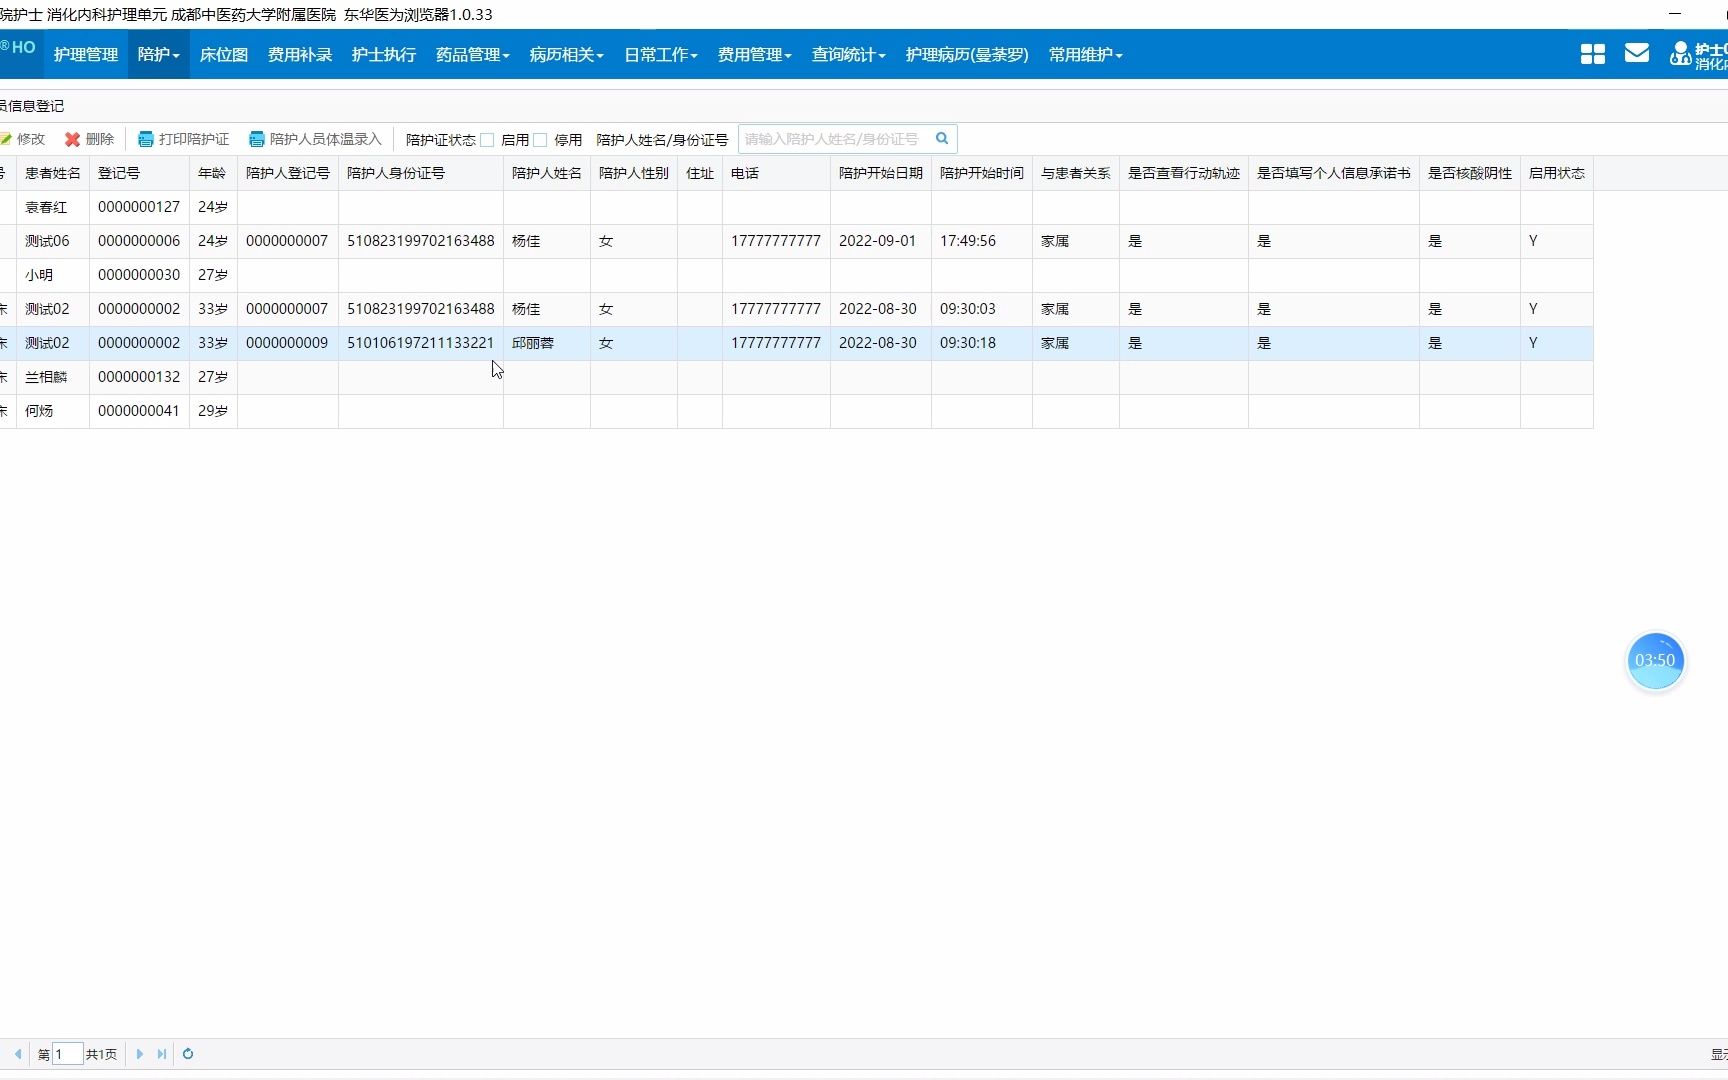This screenshot has height=1080, width=1728.
Task: Click start date 2022-09-01
Action: pos(877,241)
